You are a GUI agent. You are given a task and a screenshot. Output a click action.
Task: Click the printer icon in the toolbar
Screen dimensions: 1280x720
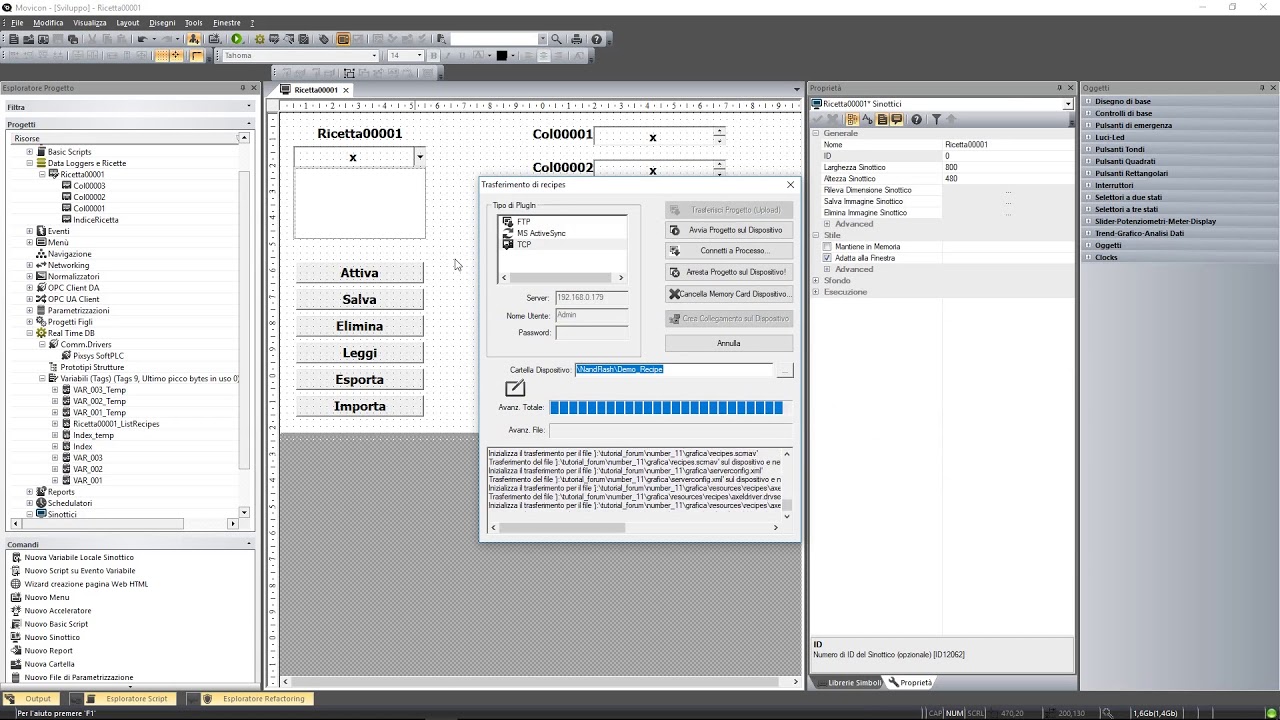[576, 39]
